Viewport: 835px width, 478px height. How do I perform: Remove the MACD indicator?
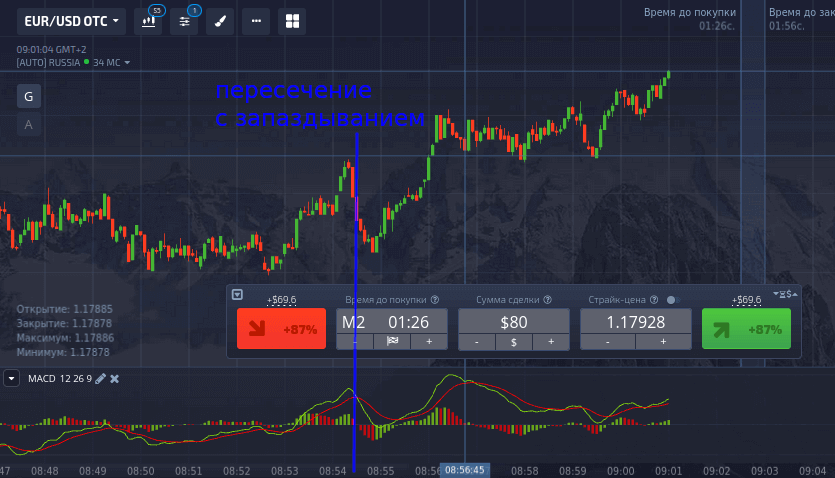[114, 378]
